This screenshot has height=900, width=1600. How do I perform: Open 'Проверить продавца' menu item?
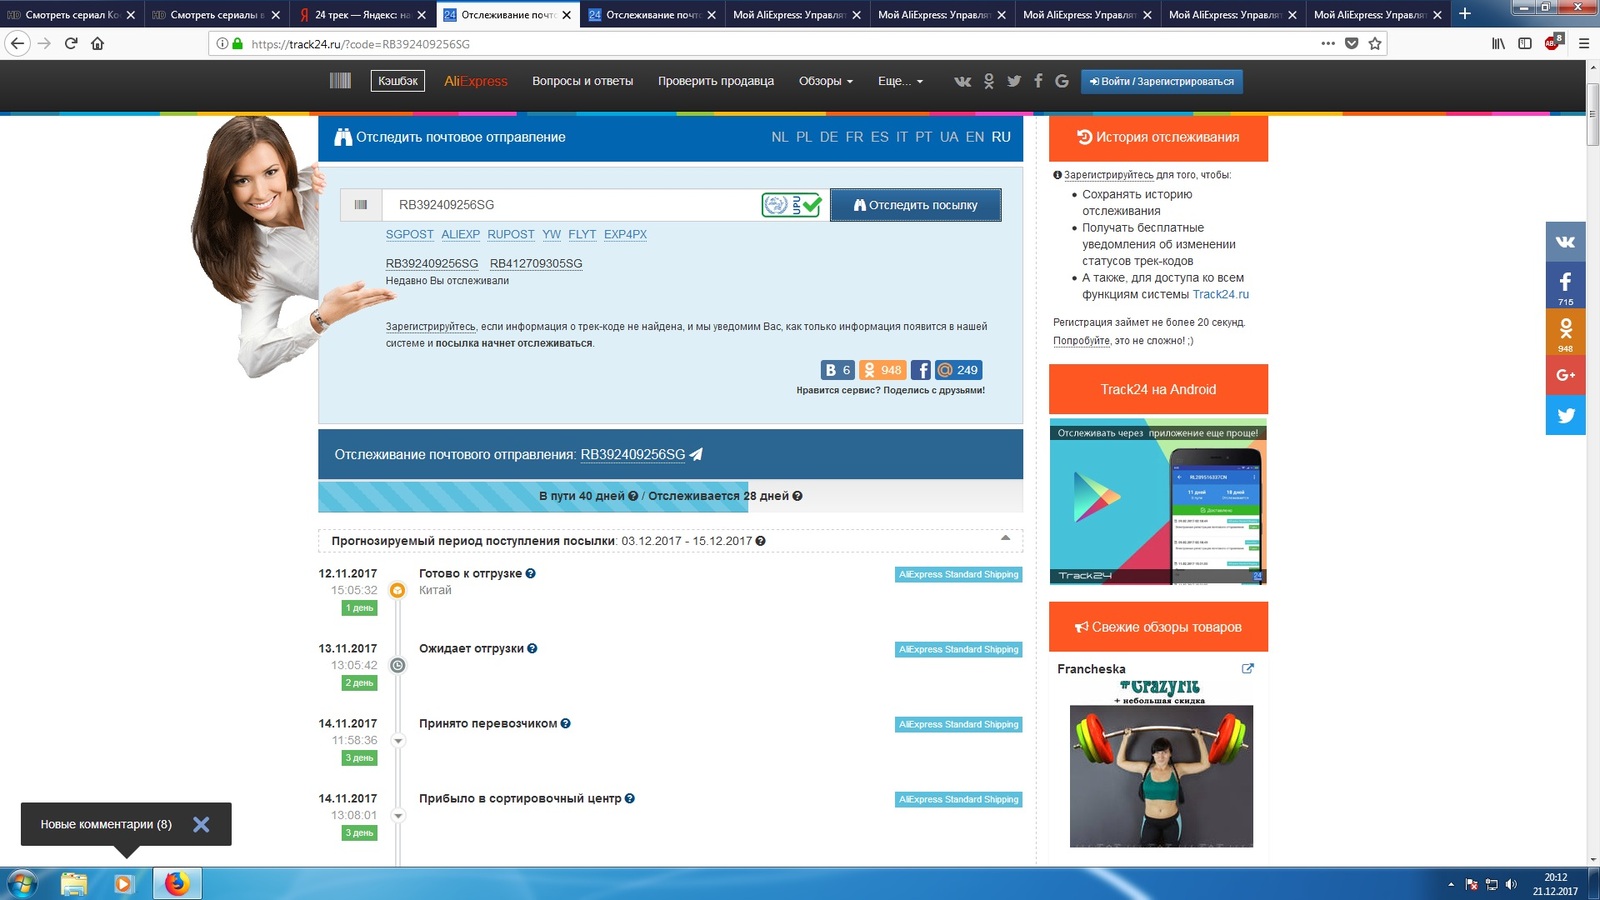click(x=716, y=81)
